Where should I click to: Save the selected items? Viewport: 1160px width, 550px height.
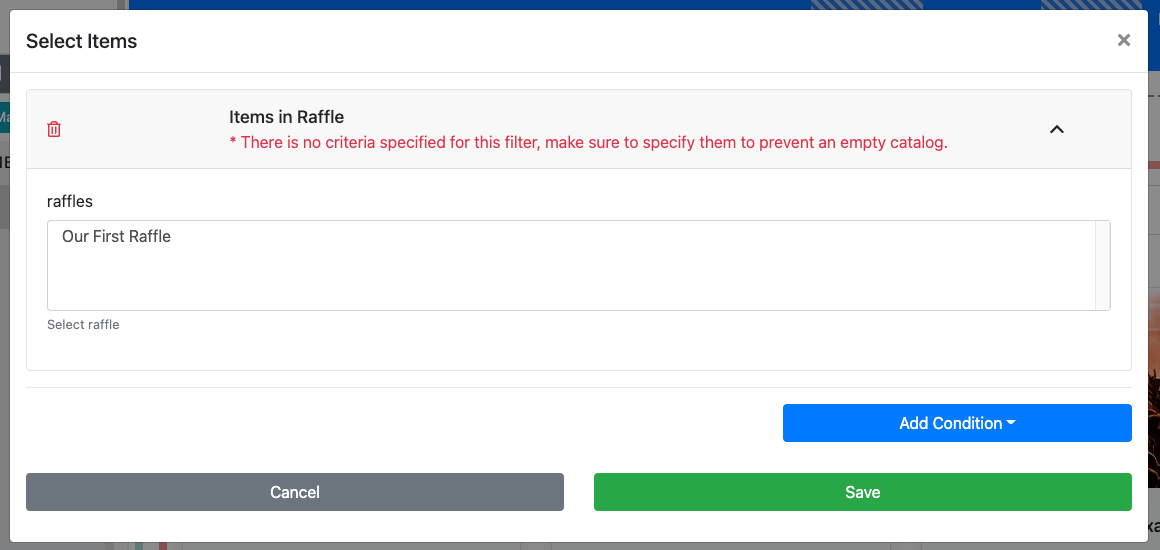[862, 492]
